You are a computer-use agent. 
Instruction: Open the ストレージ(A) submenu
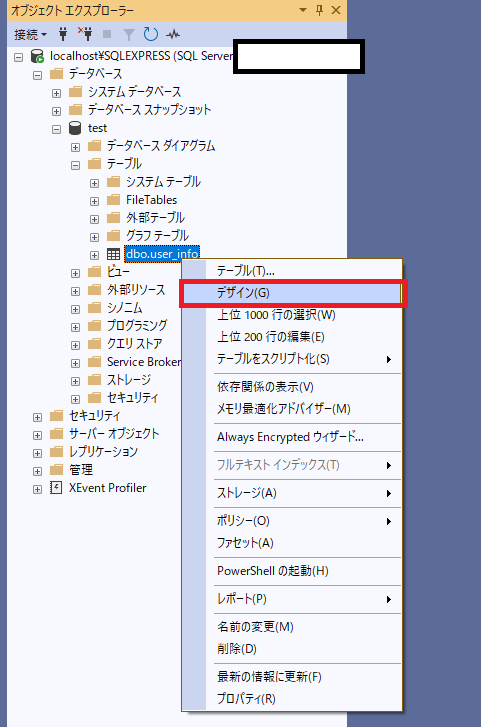coord(292,493)
